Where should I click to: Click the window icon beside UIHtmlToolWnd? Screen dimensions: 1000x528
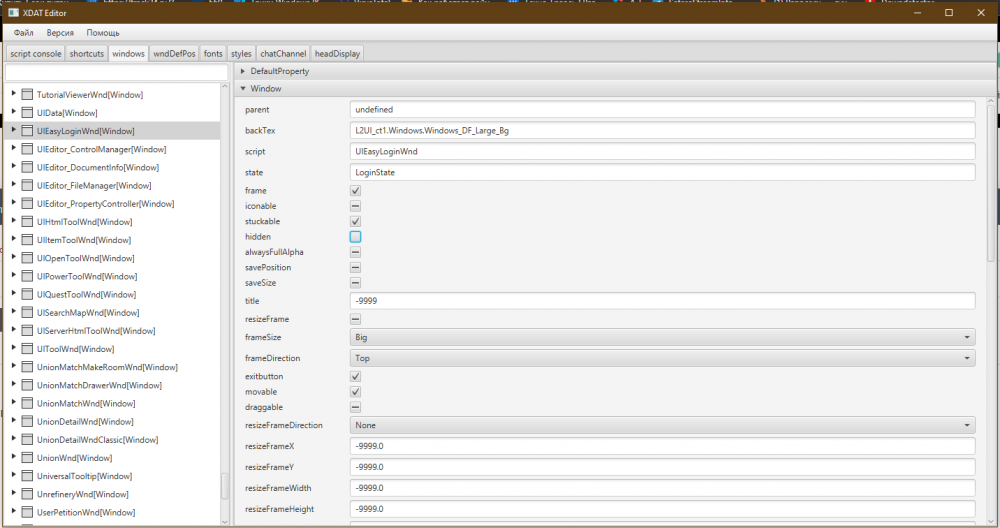pos(27,222)
